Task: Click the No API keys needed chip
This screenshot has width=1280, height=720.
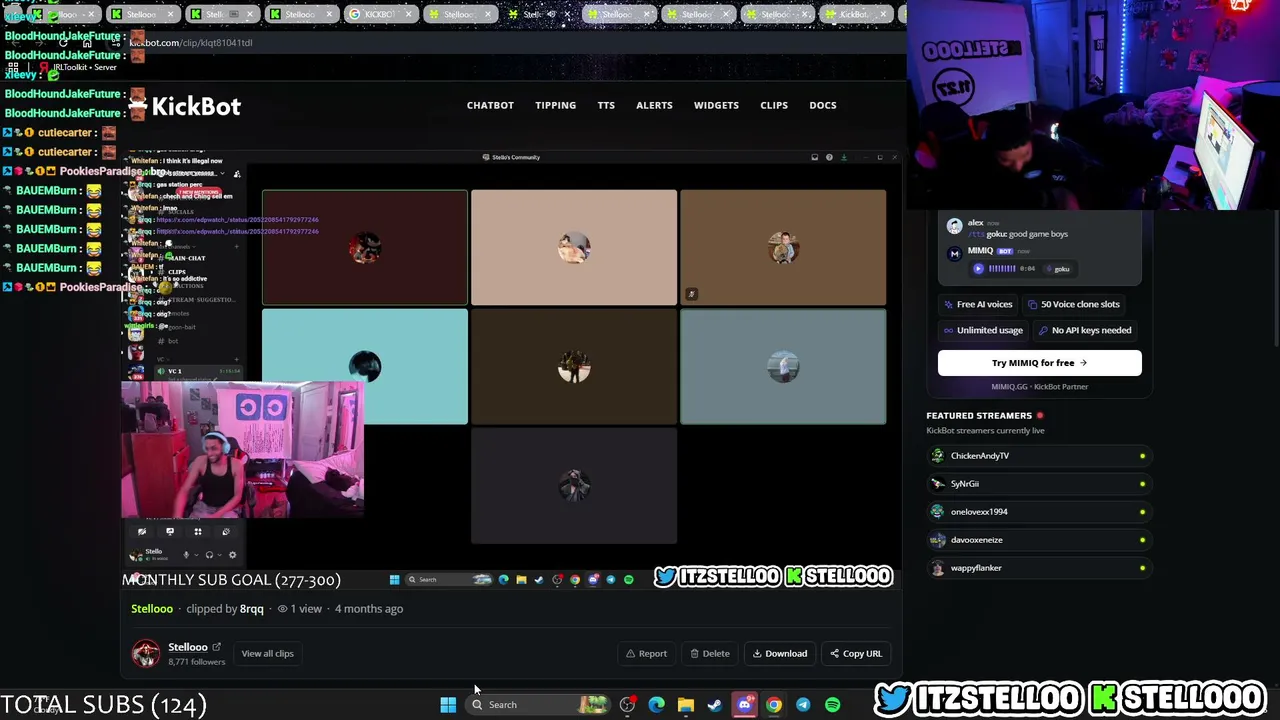Action: coord(1084,331)
